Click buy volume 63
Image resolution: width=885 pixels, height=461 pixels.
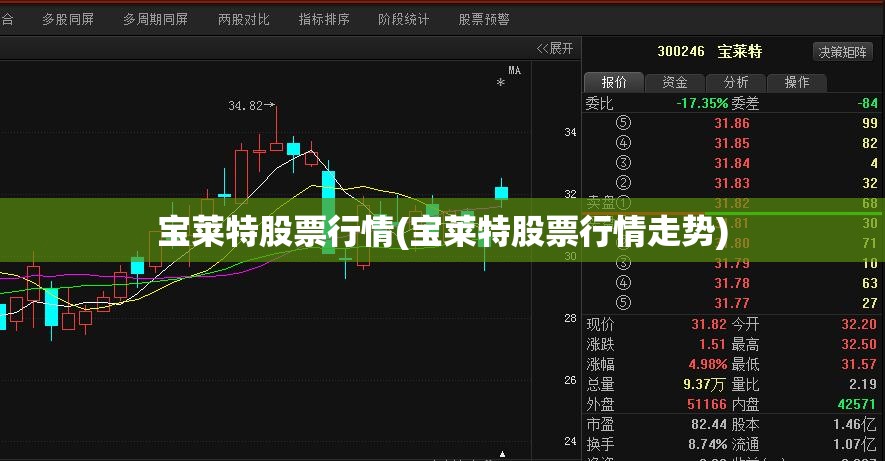870,283
